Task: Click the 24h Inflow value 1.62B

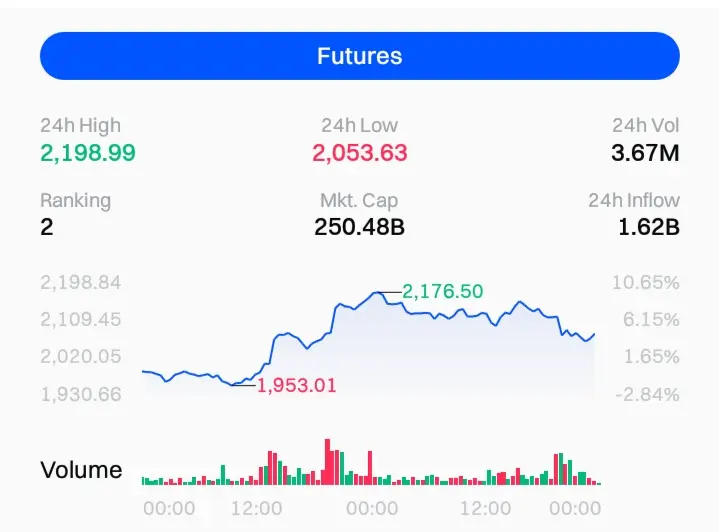Action: click(x=649, y=227)
